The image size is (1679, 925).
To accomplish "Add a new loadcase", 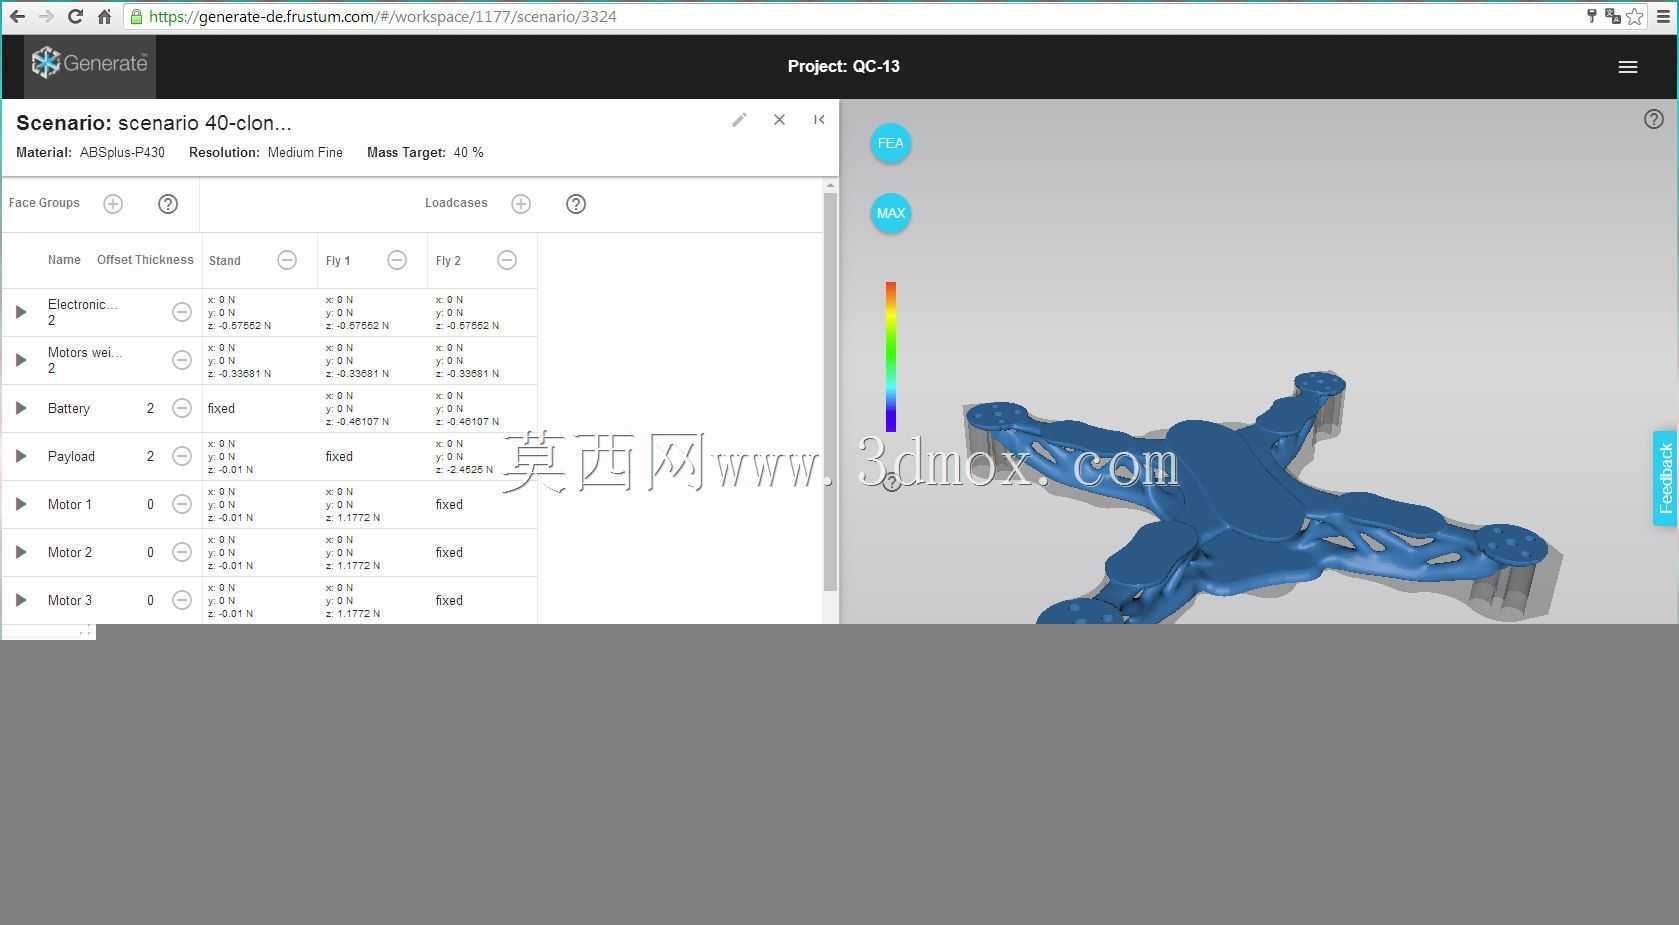I will click(521, 204).
